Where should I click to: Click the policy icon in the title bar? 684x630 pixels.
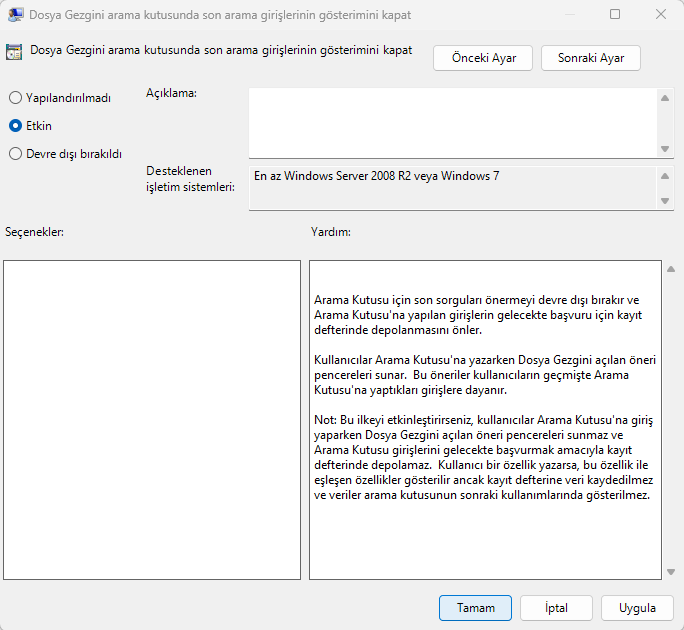tap(16, 15)
